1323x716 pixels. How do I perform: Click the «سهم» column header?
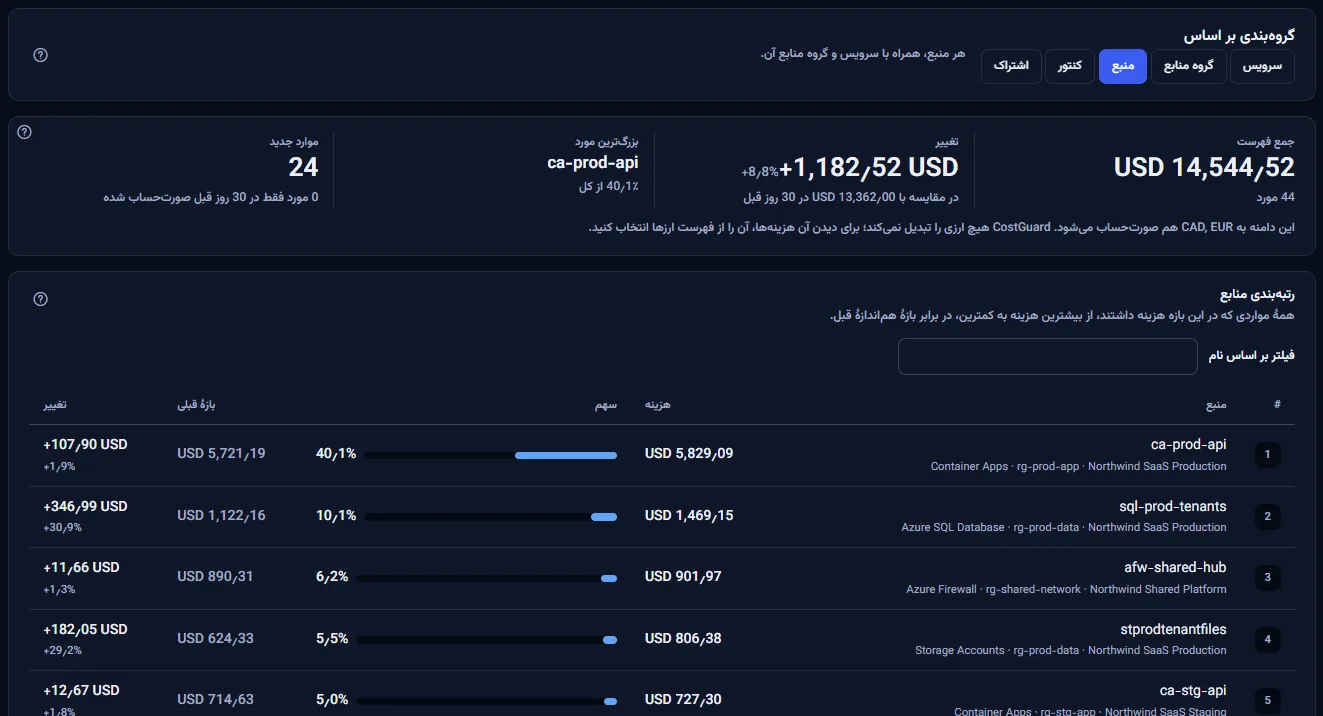(606, 405)
